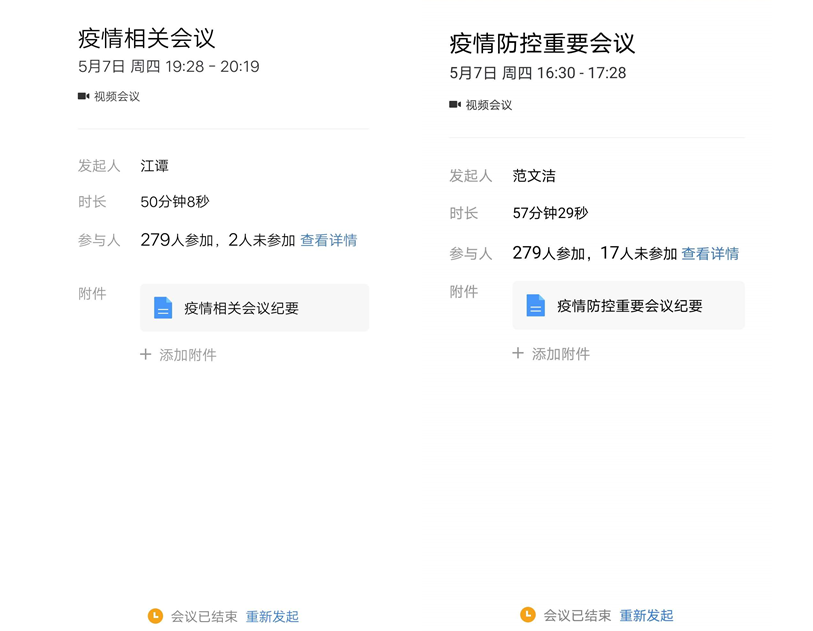Click 添加附件 text in 范文洁's meeting
The width and height of the screenshot is (813, 631).
[560, 354]
